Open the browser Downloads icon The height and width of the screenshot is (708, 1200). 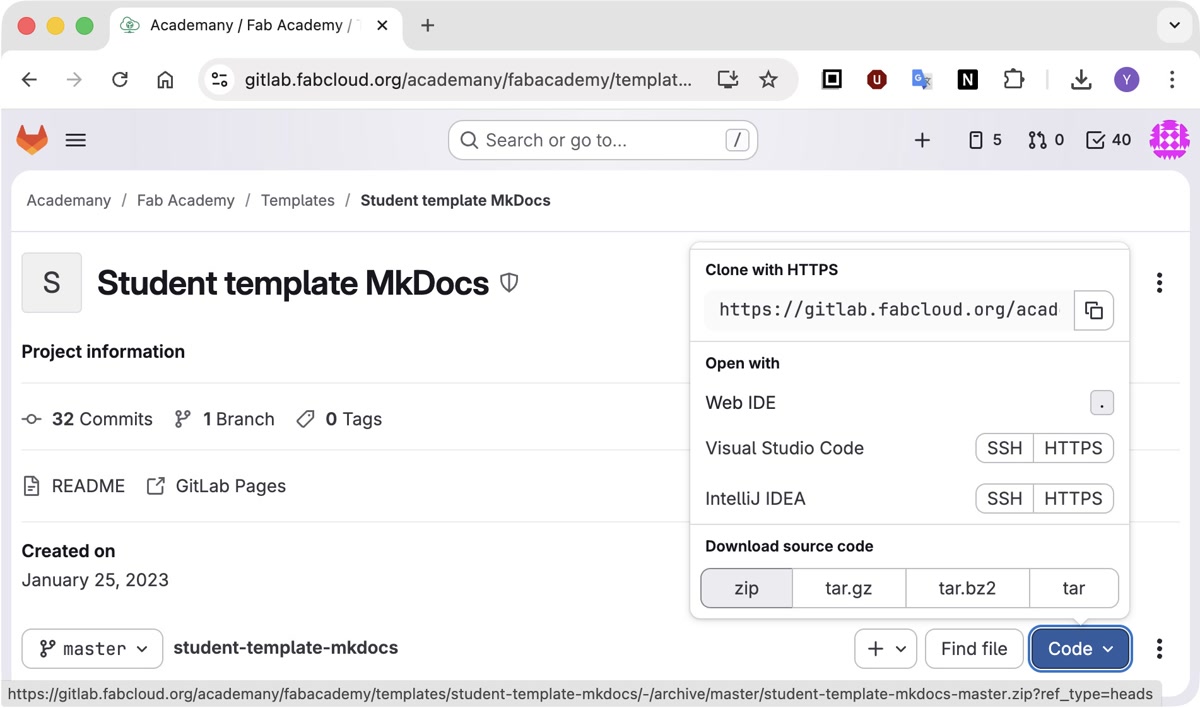pos(1081,80)
